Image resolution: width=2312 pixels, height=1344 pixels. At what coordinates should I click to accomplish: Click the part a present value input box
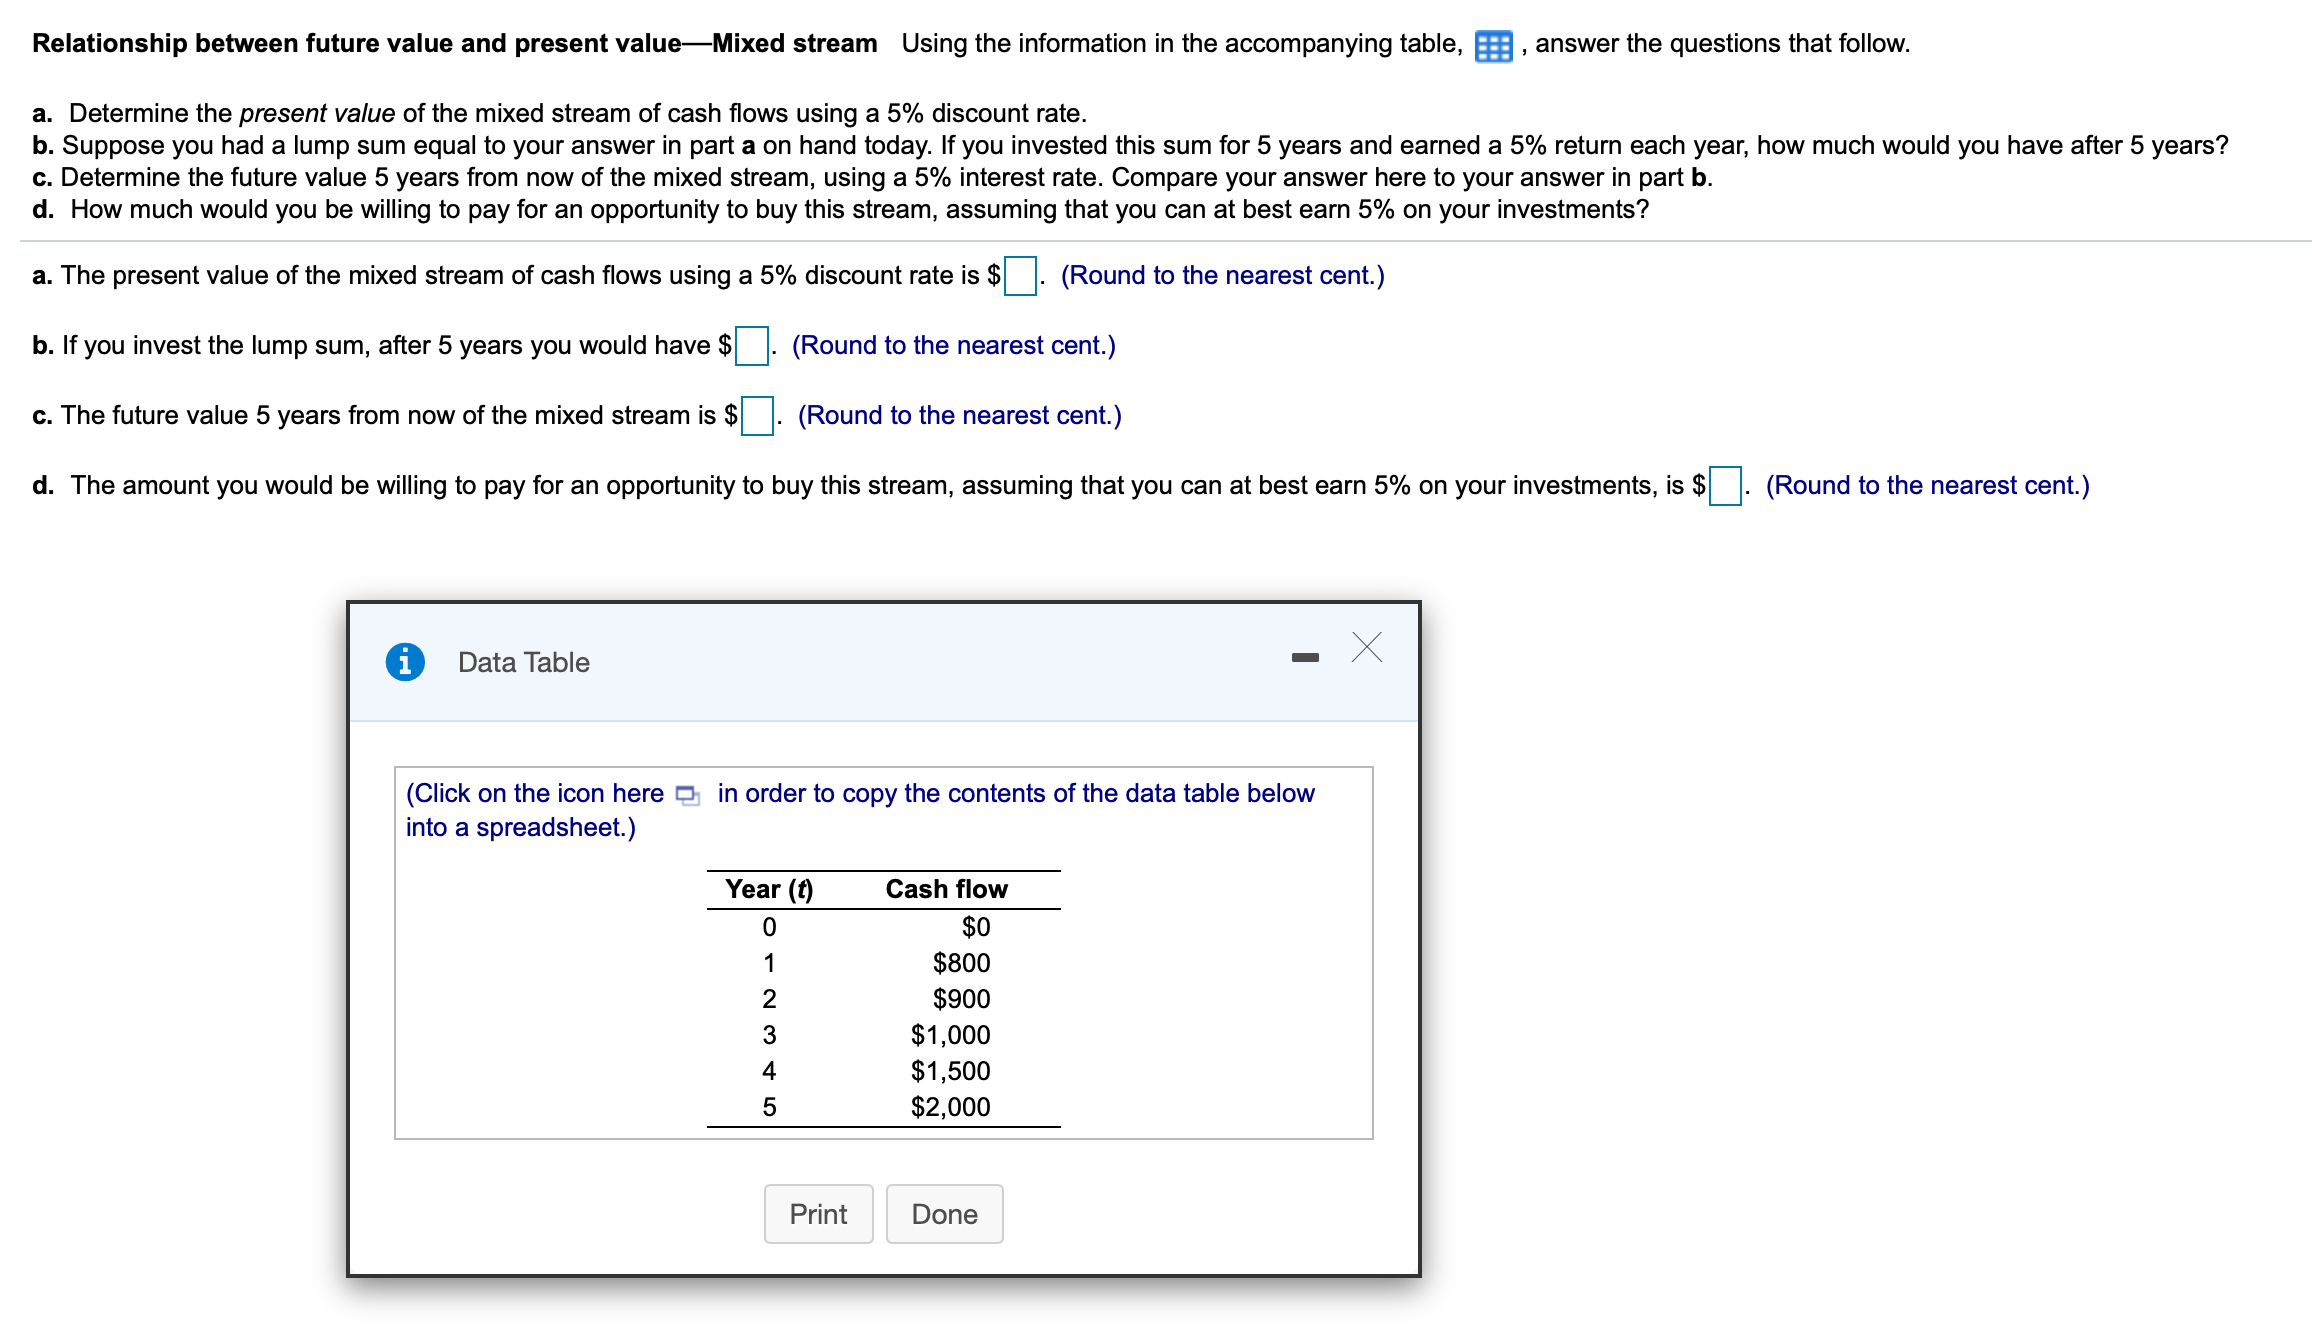(1020, 276)
